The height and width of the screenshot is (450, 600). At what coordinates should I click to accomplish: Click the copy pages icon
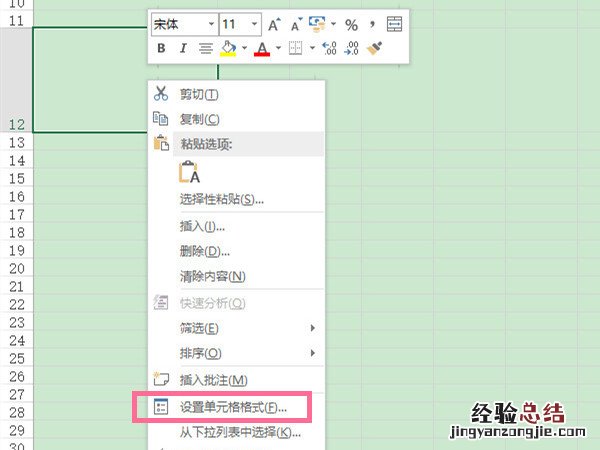pos(161,119)
